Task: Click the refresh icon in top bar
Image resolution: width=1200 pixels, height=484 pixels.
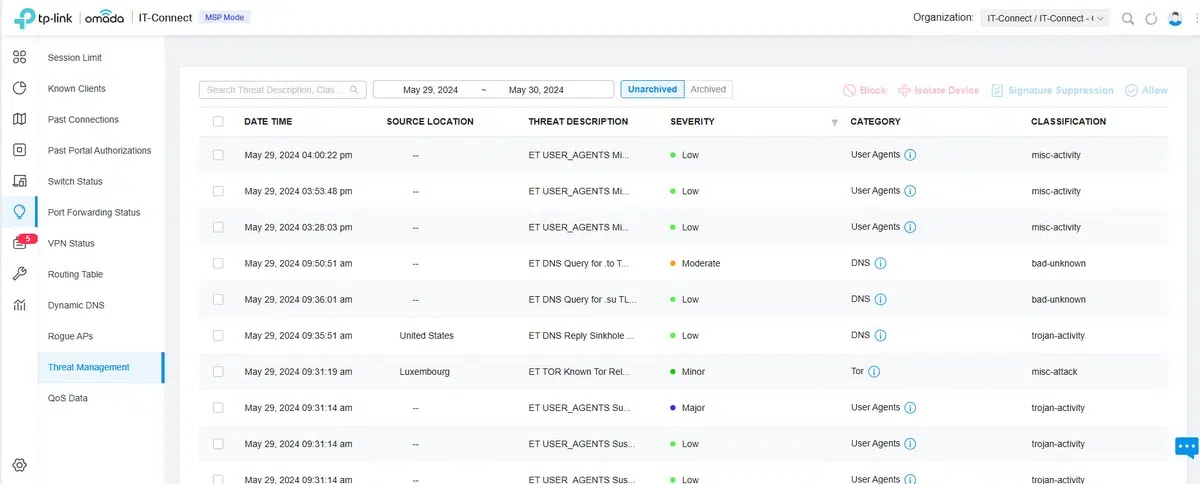Action: point(1151,18)
